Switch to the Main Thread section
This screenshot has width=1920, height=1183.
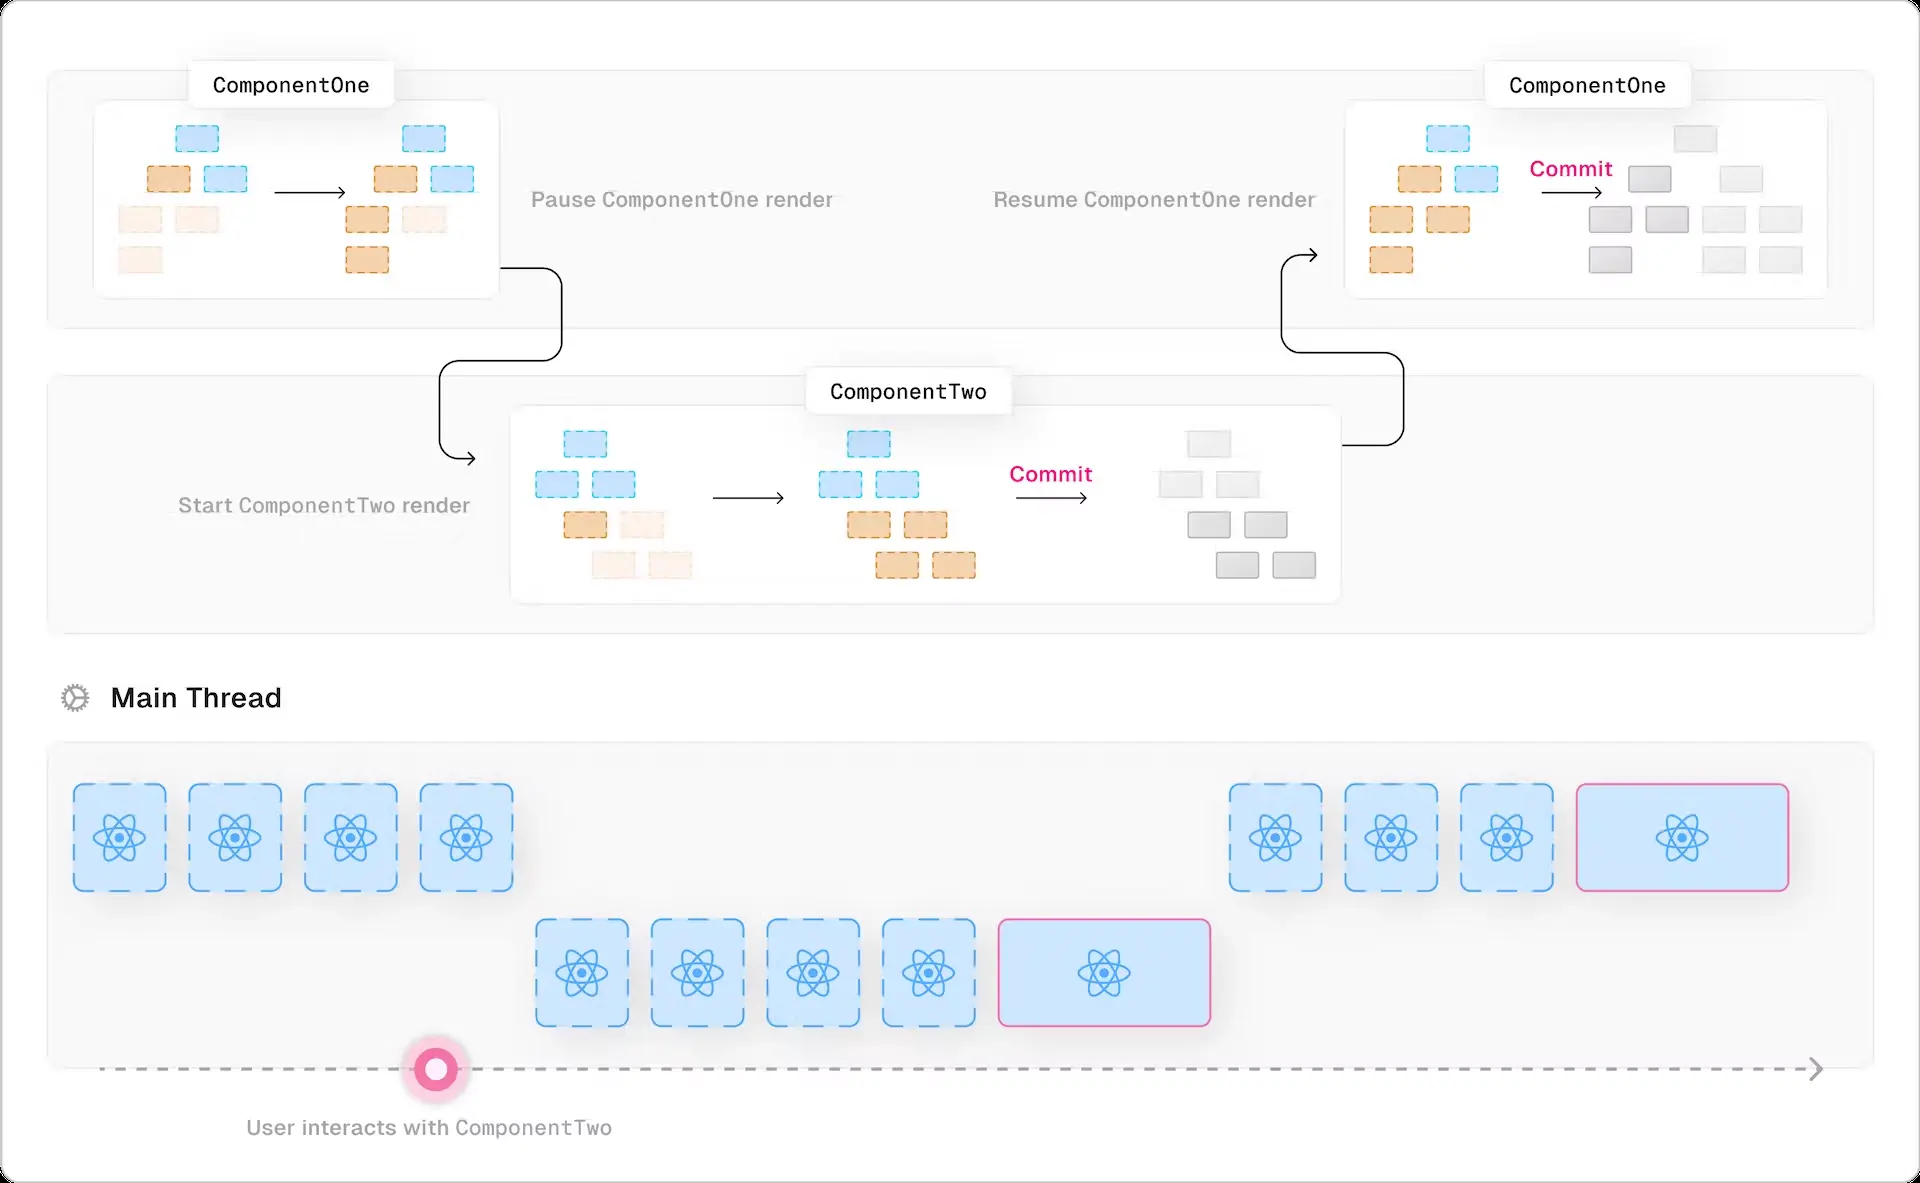coord(196,697)
